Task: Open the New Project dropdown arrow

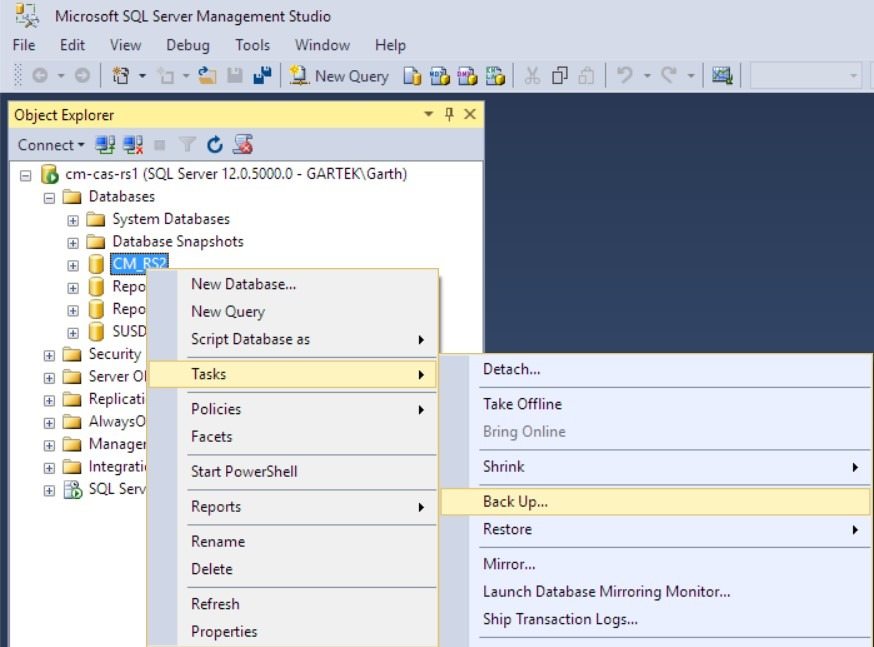Action: pyautogui.click(x=142, y=75)
